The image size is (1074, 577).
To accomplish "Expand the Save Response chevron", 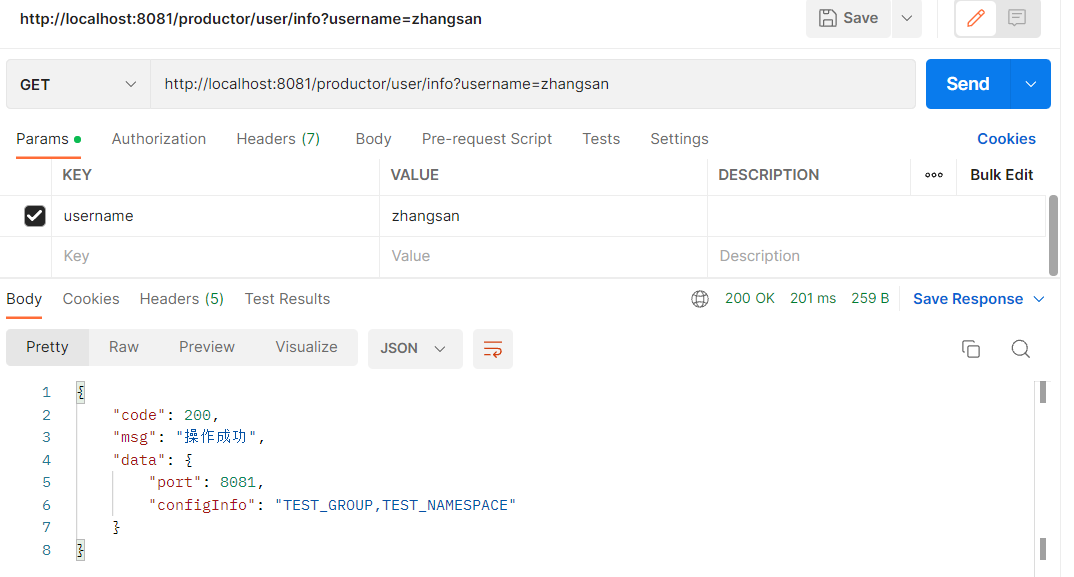I will [1039, 299].
